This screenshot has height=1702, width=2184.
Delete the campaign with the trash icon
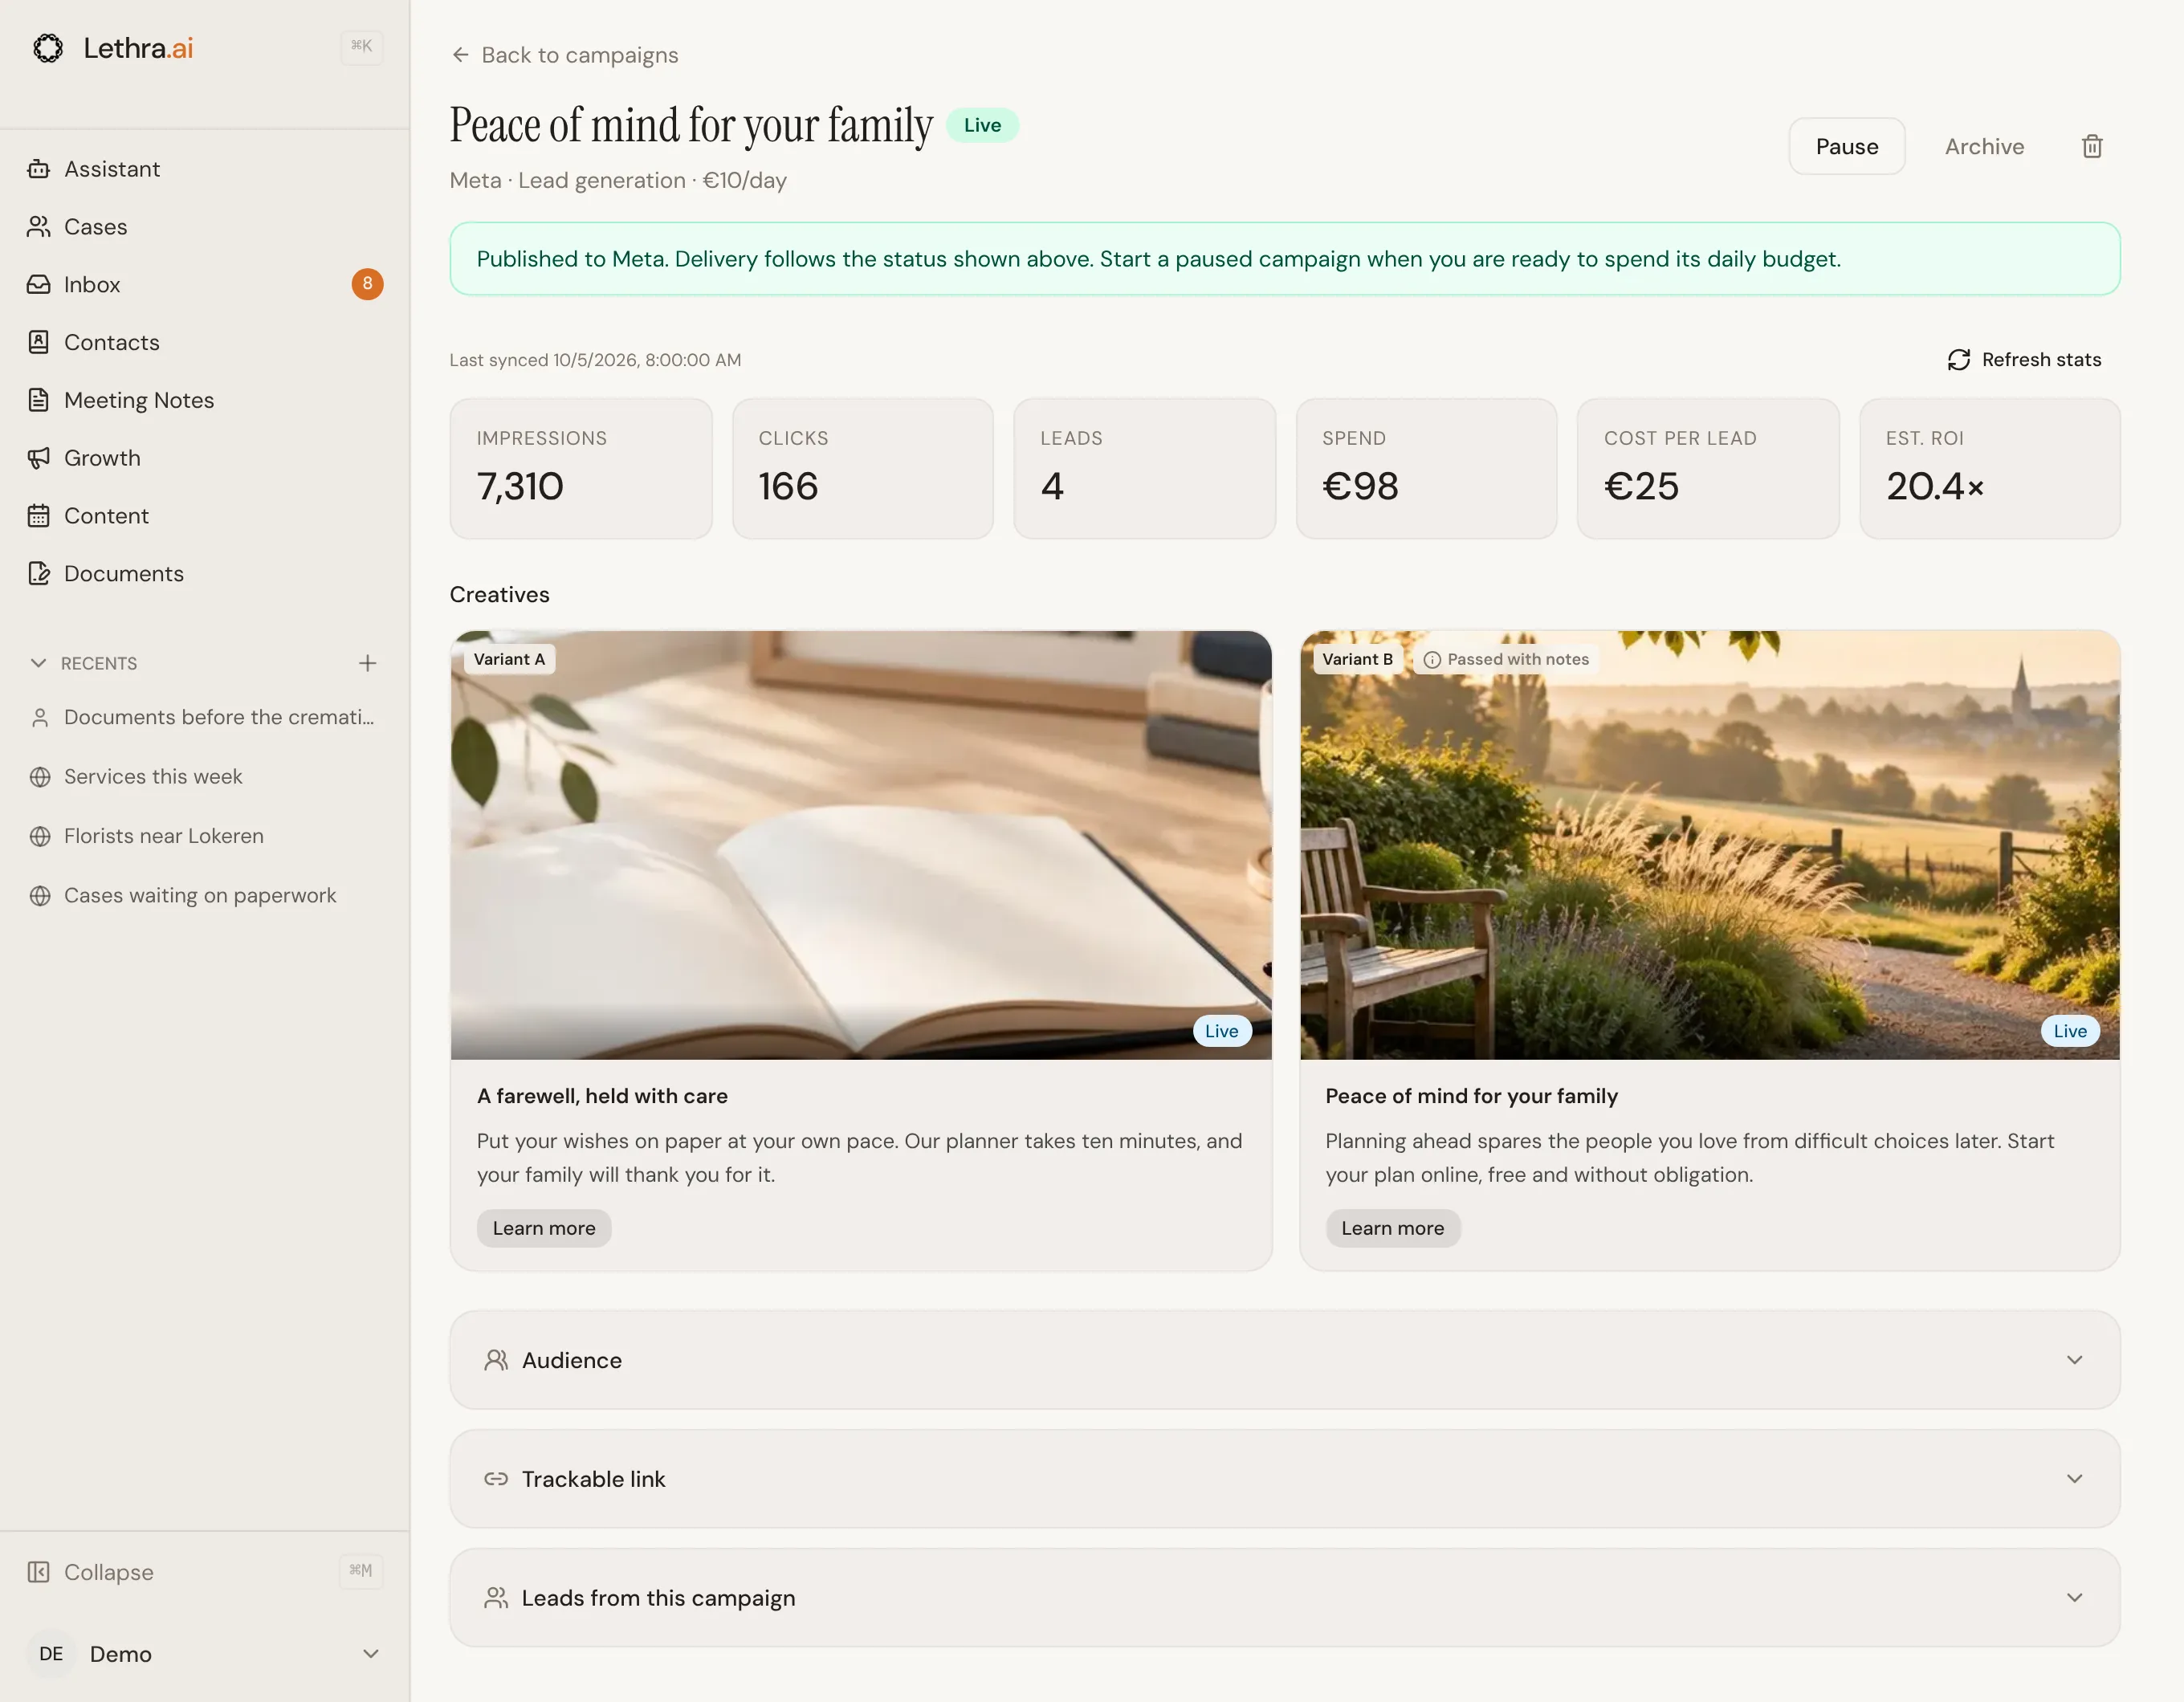[x=2092, y=147]
